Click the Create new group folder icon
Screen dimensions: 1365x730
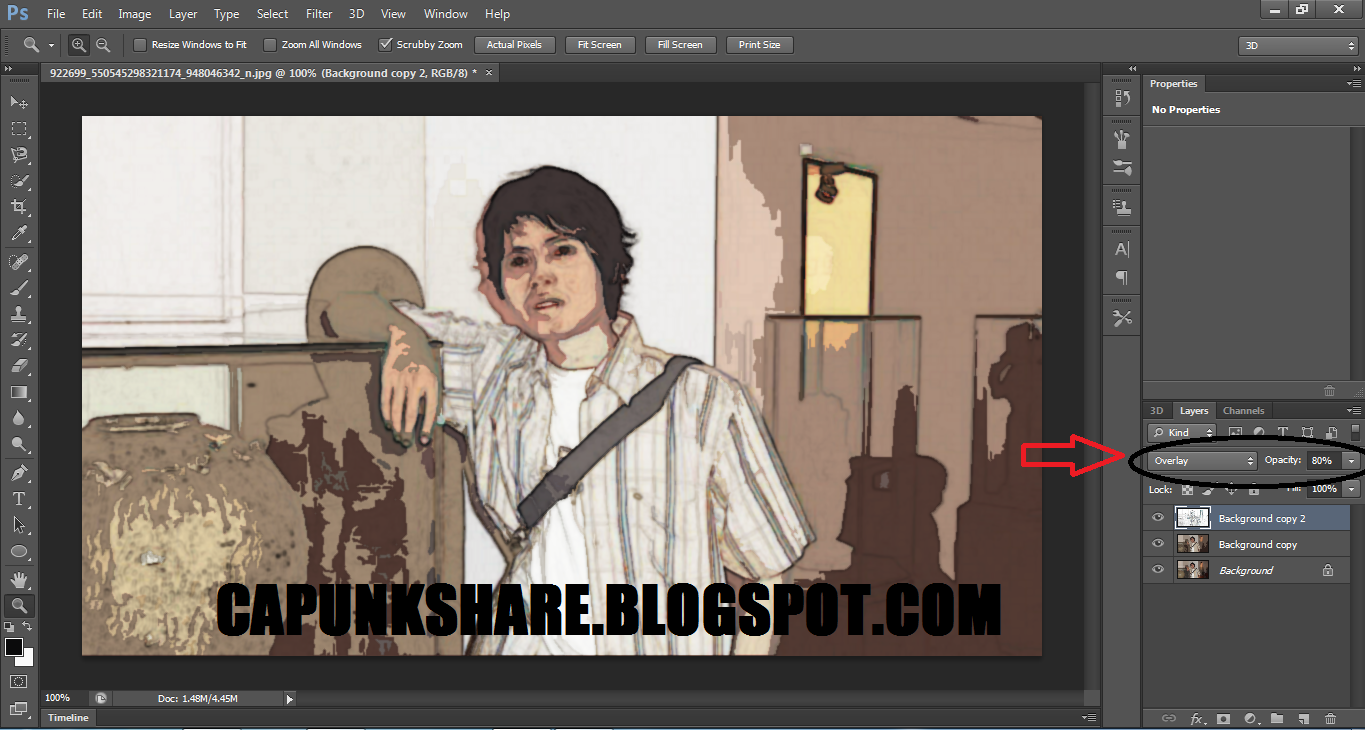click(x=1277, y=718)
